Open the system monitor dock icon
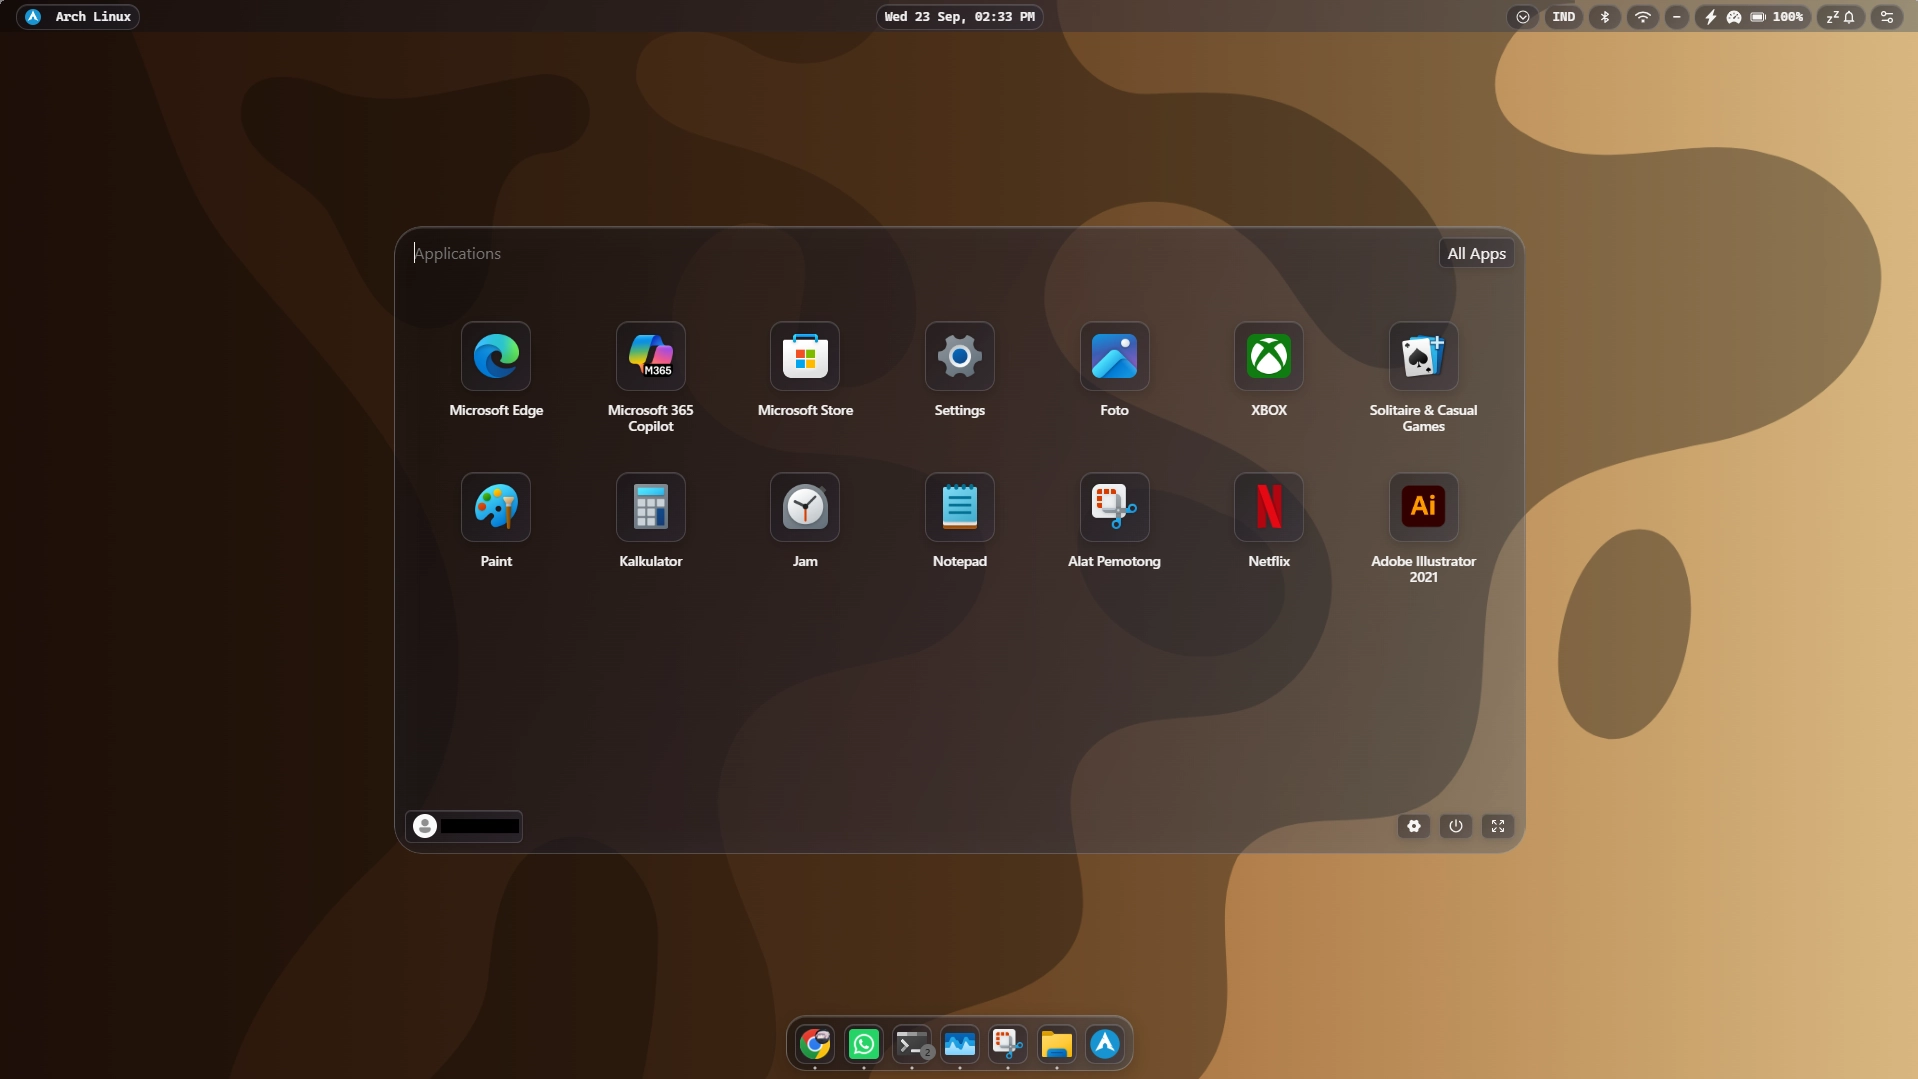1918x1079 pixels. click(960, 1044)
